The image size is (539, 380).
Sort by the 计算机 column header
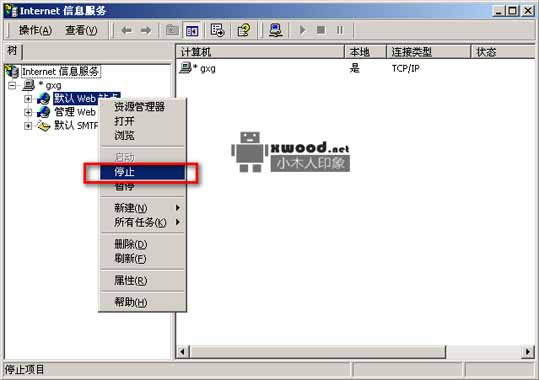coord(260,52)
